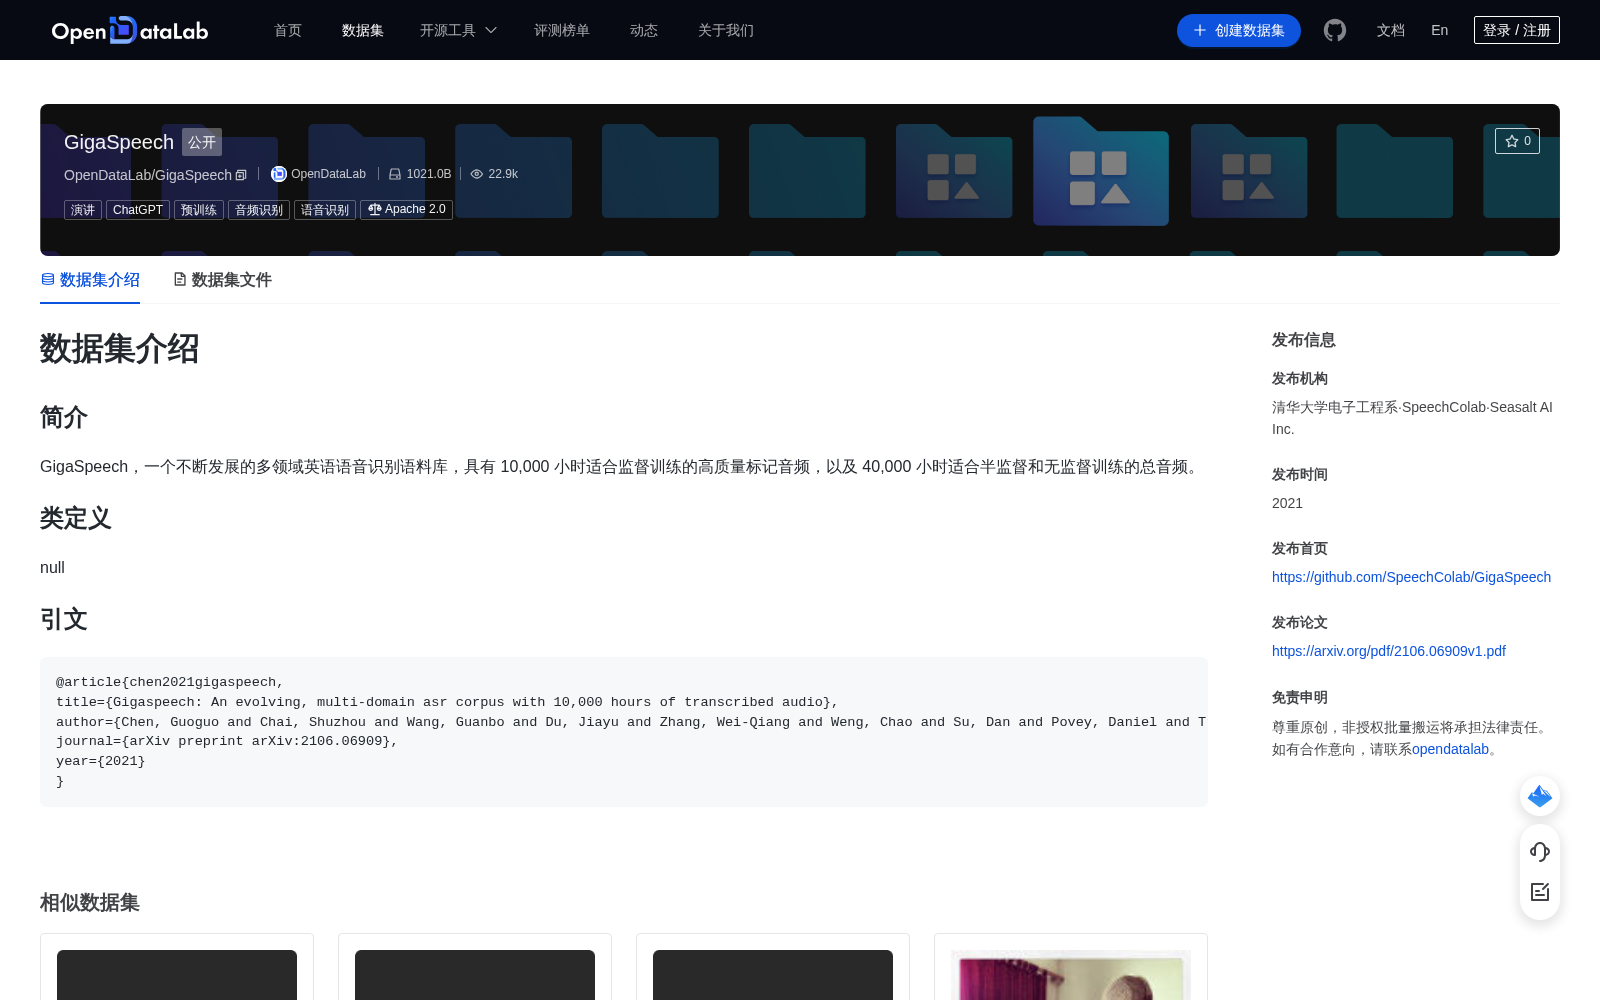Switch language to En
This screenshot has width=1600, height=1000.
[x=1440, y=31]
